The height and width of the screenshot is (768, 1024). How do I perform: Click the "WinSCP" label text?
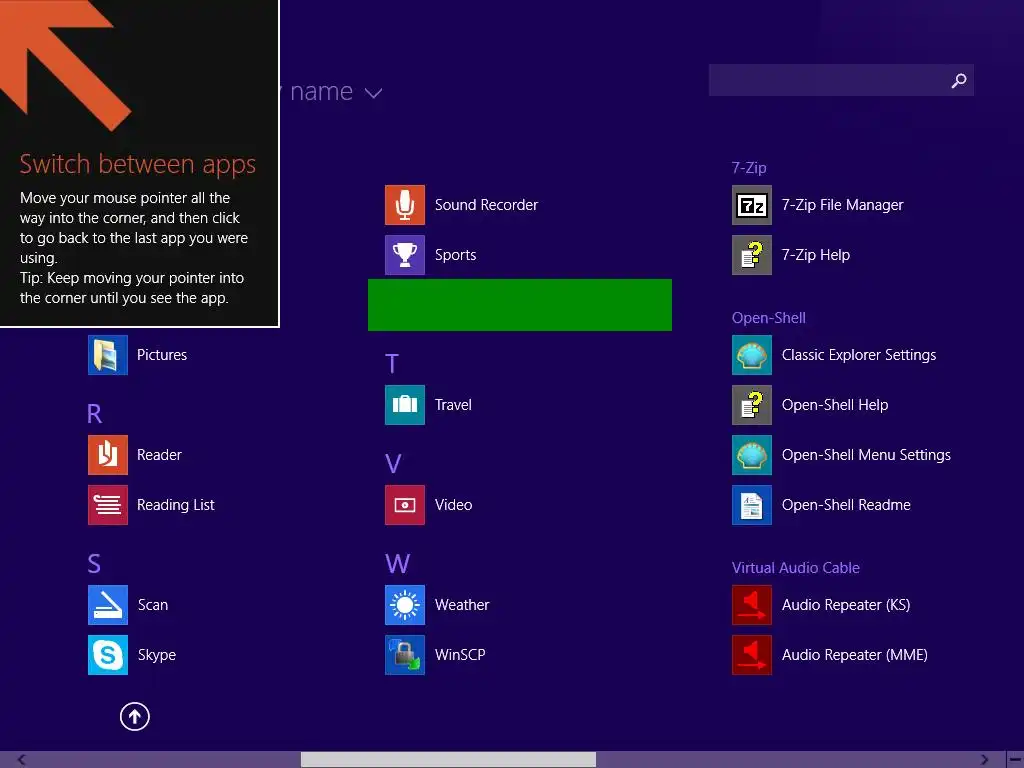[460, 655]
